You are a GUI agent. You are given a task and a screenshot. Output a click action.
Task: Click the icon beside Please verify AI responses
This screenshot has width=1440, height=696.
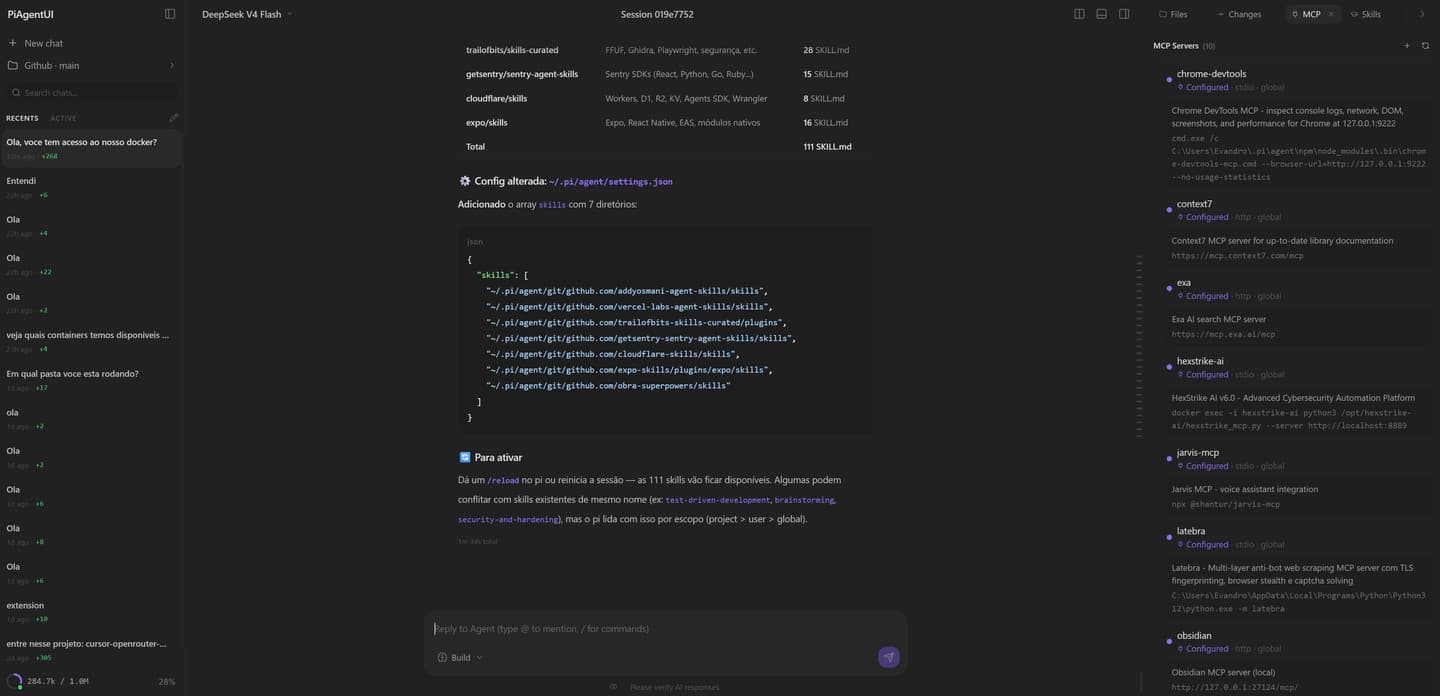(614, 687)
